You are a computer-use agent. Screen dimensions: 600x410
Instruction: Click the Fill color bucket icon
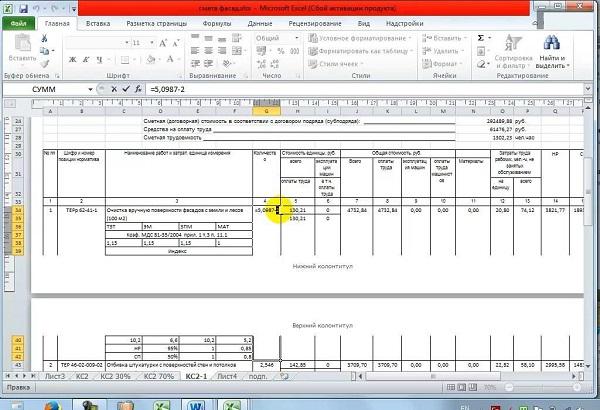point(151,59)
